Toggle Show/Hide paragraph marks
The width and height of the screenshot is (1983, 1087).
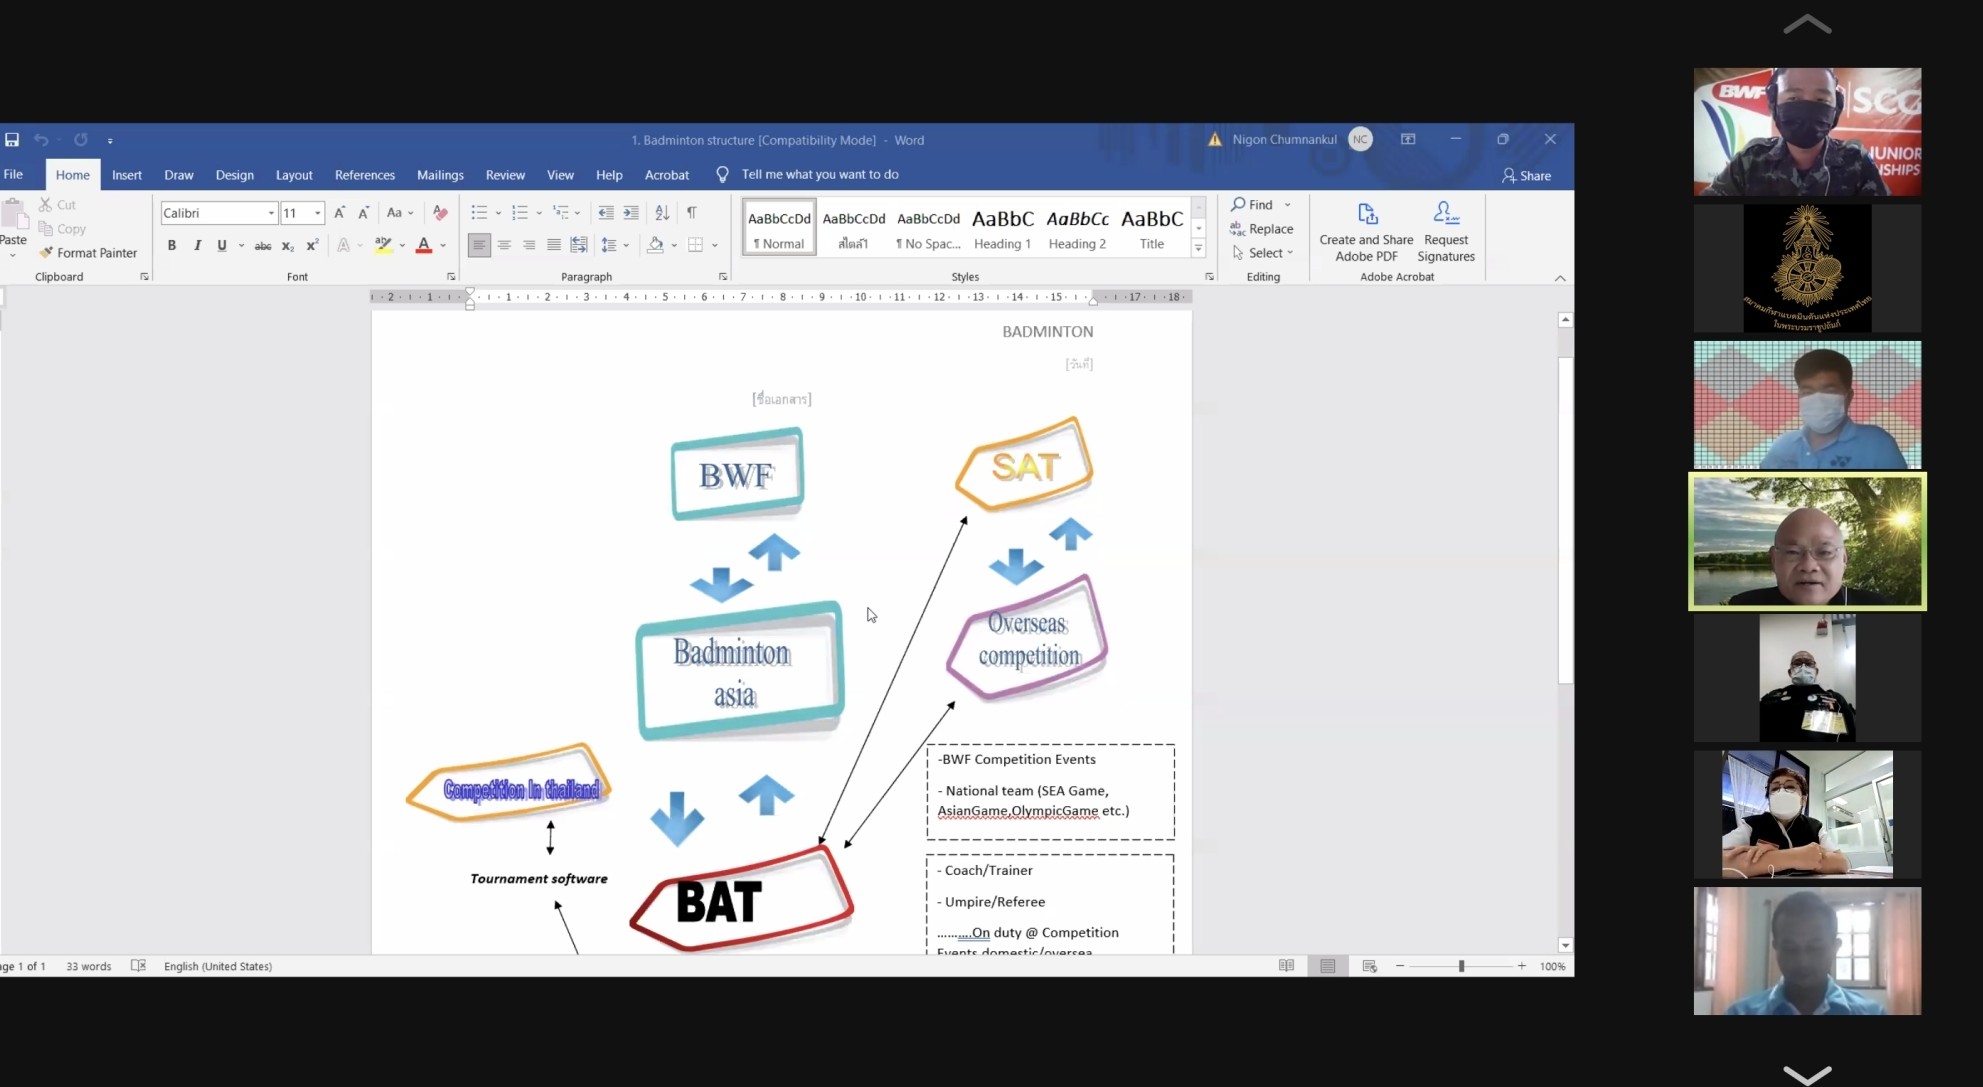(x=691, y=212)
